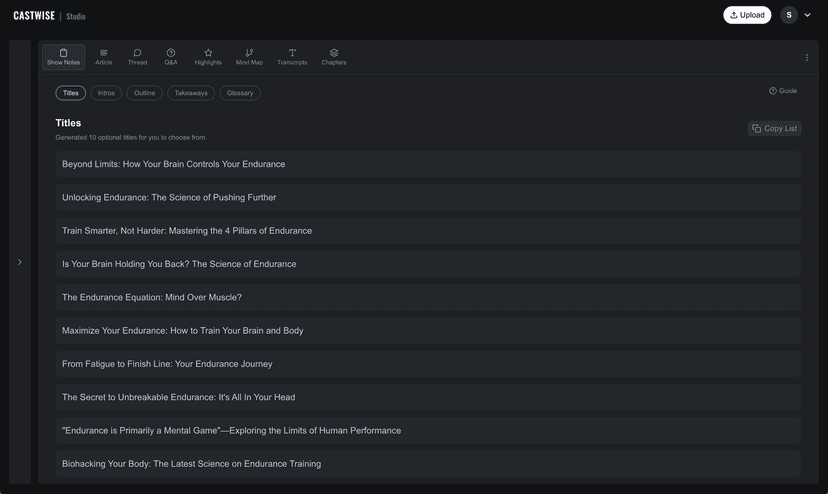The image size is (828, 494).
Task: Open the three-dot more options menu
Action: pos(806,57)
